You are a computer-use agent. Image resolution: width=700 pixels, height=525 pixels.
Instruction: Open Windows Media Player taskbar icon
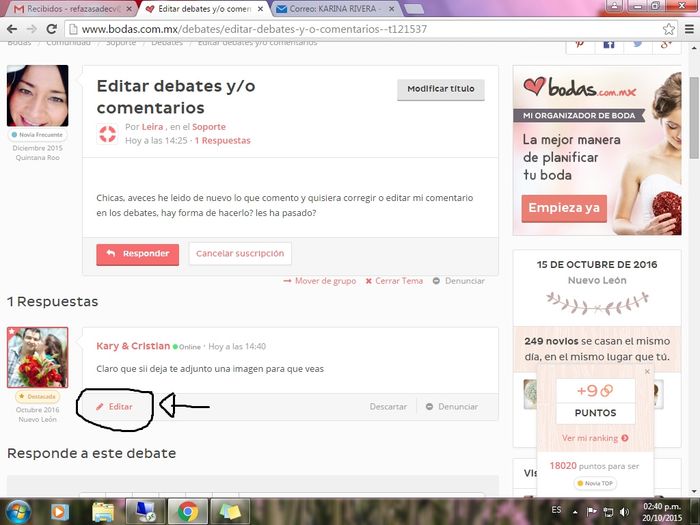(60, 512)
